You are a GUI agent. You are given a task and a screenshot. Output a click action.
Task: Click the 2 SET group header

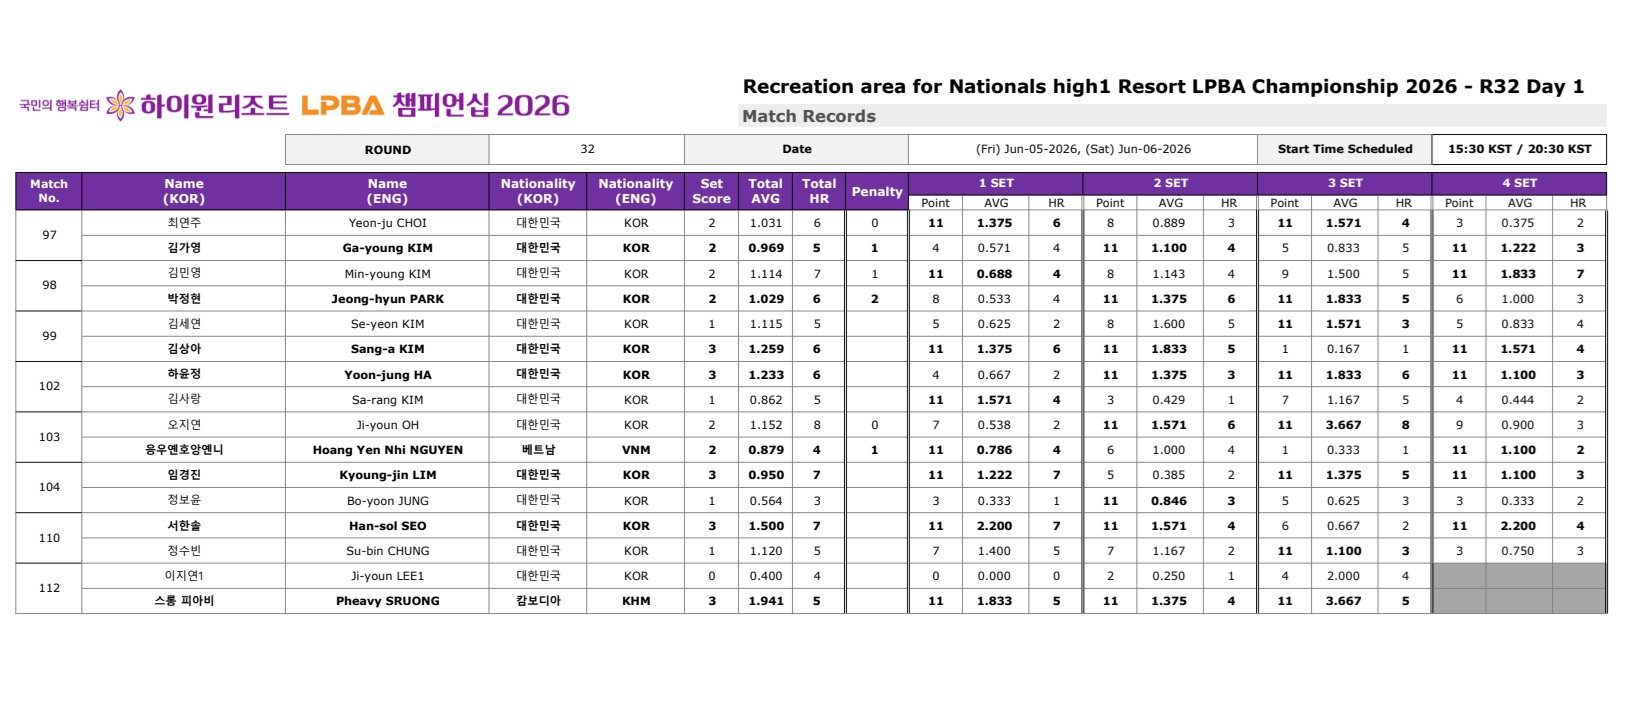[1170, 183]
